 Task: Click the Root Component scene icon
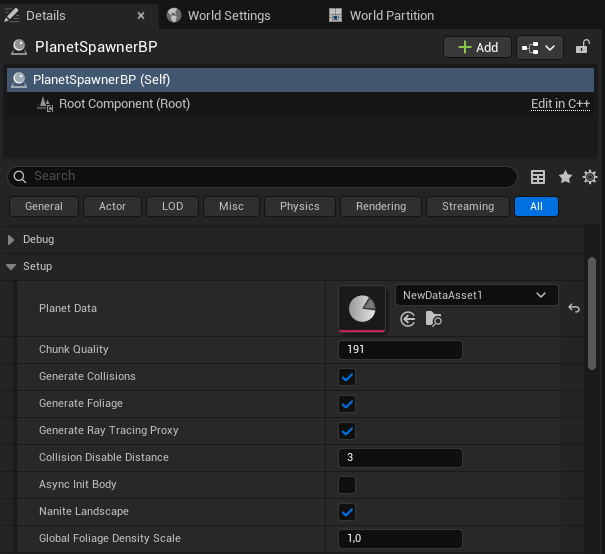[x=45, y=104]
